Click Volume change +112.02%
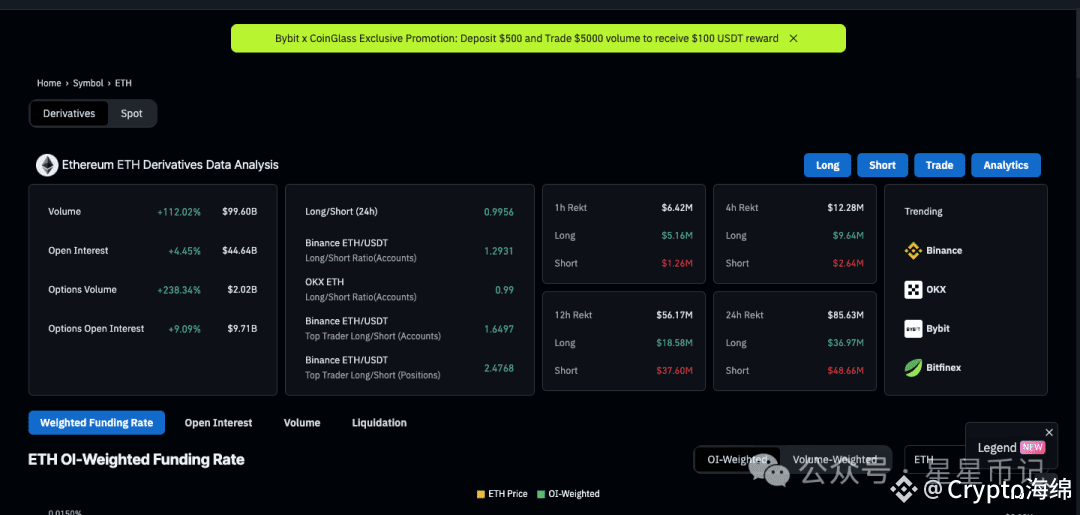The width and height of the screenshot is (1080, 515). [179, 211]
